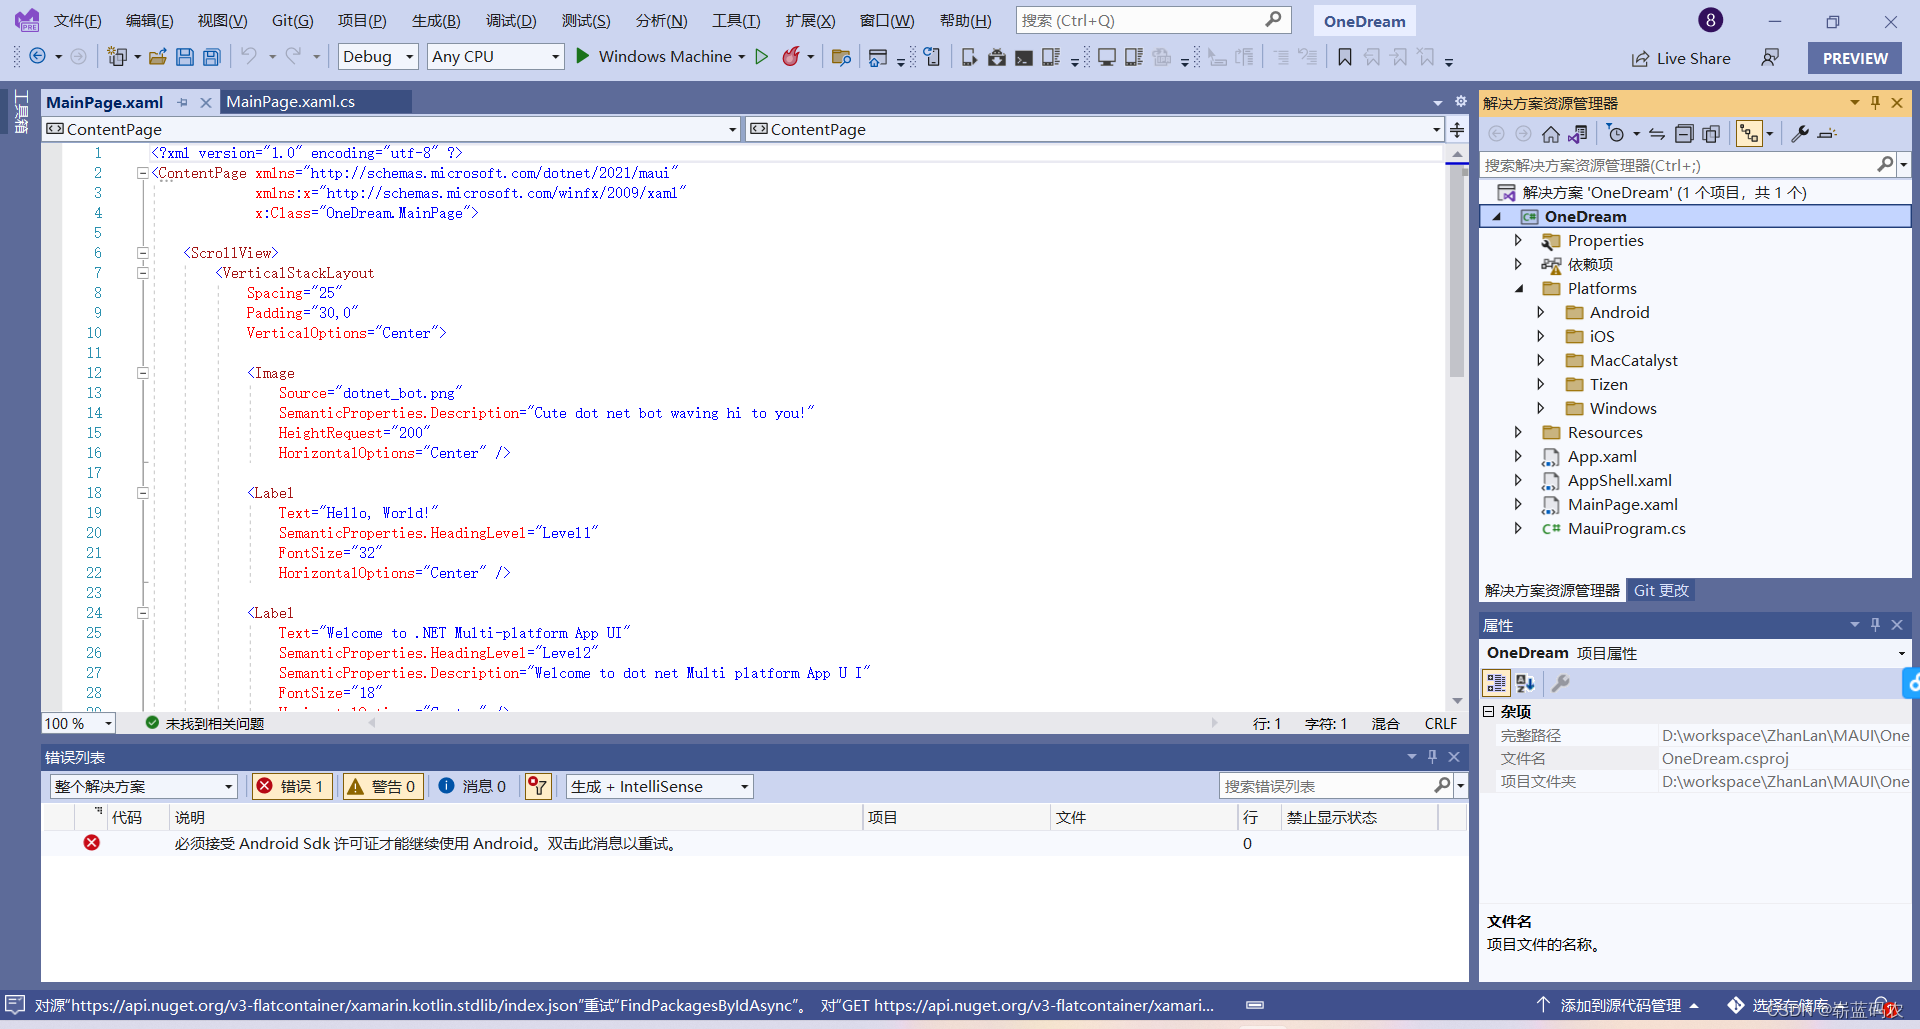Click the Save All double disk icon
1920x1029 pixels.
coord(211,57)
